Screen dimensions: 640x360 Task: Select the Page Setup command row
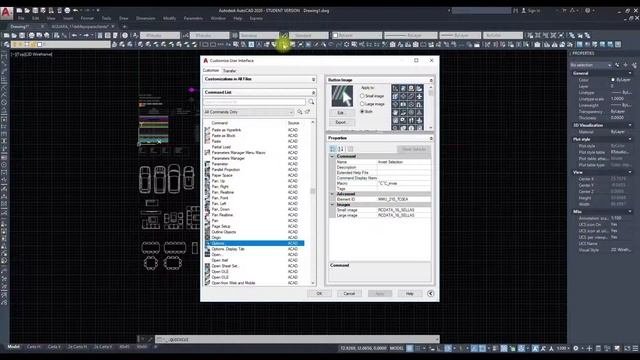(x=255, y=226)
